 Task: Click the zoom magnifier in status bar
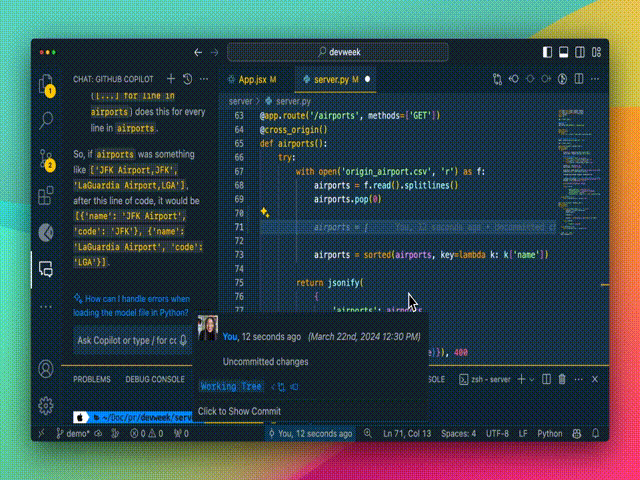(x=368, y=433)
